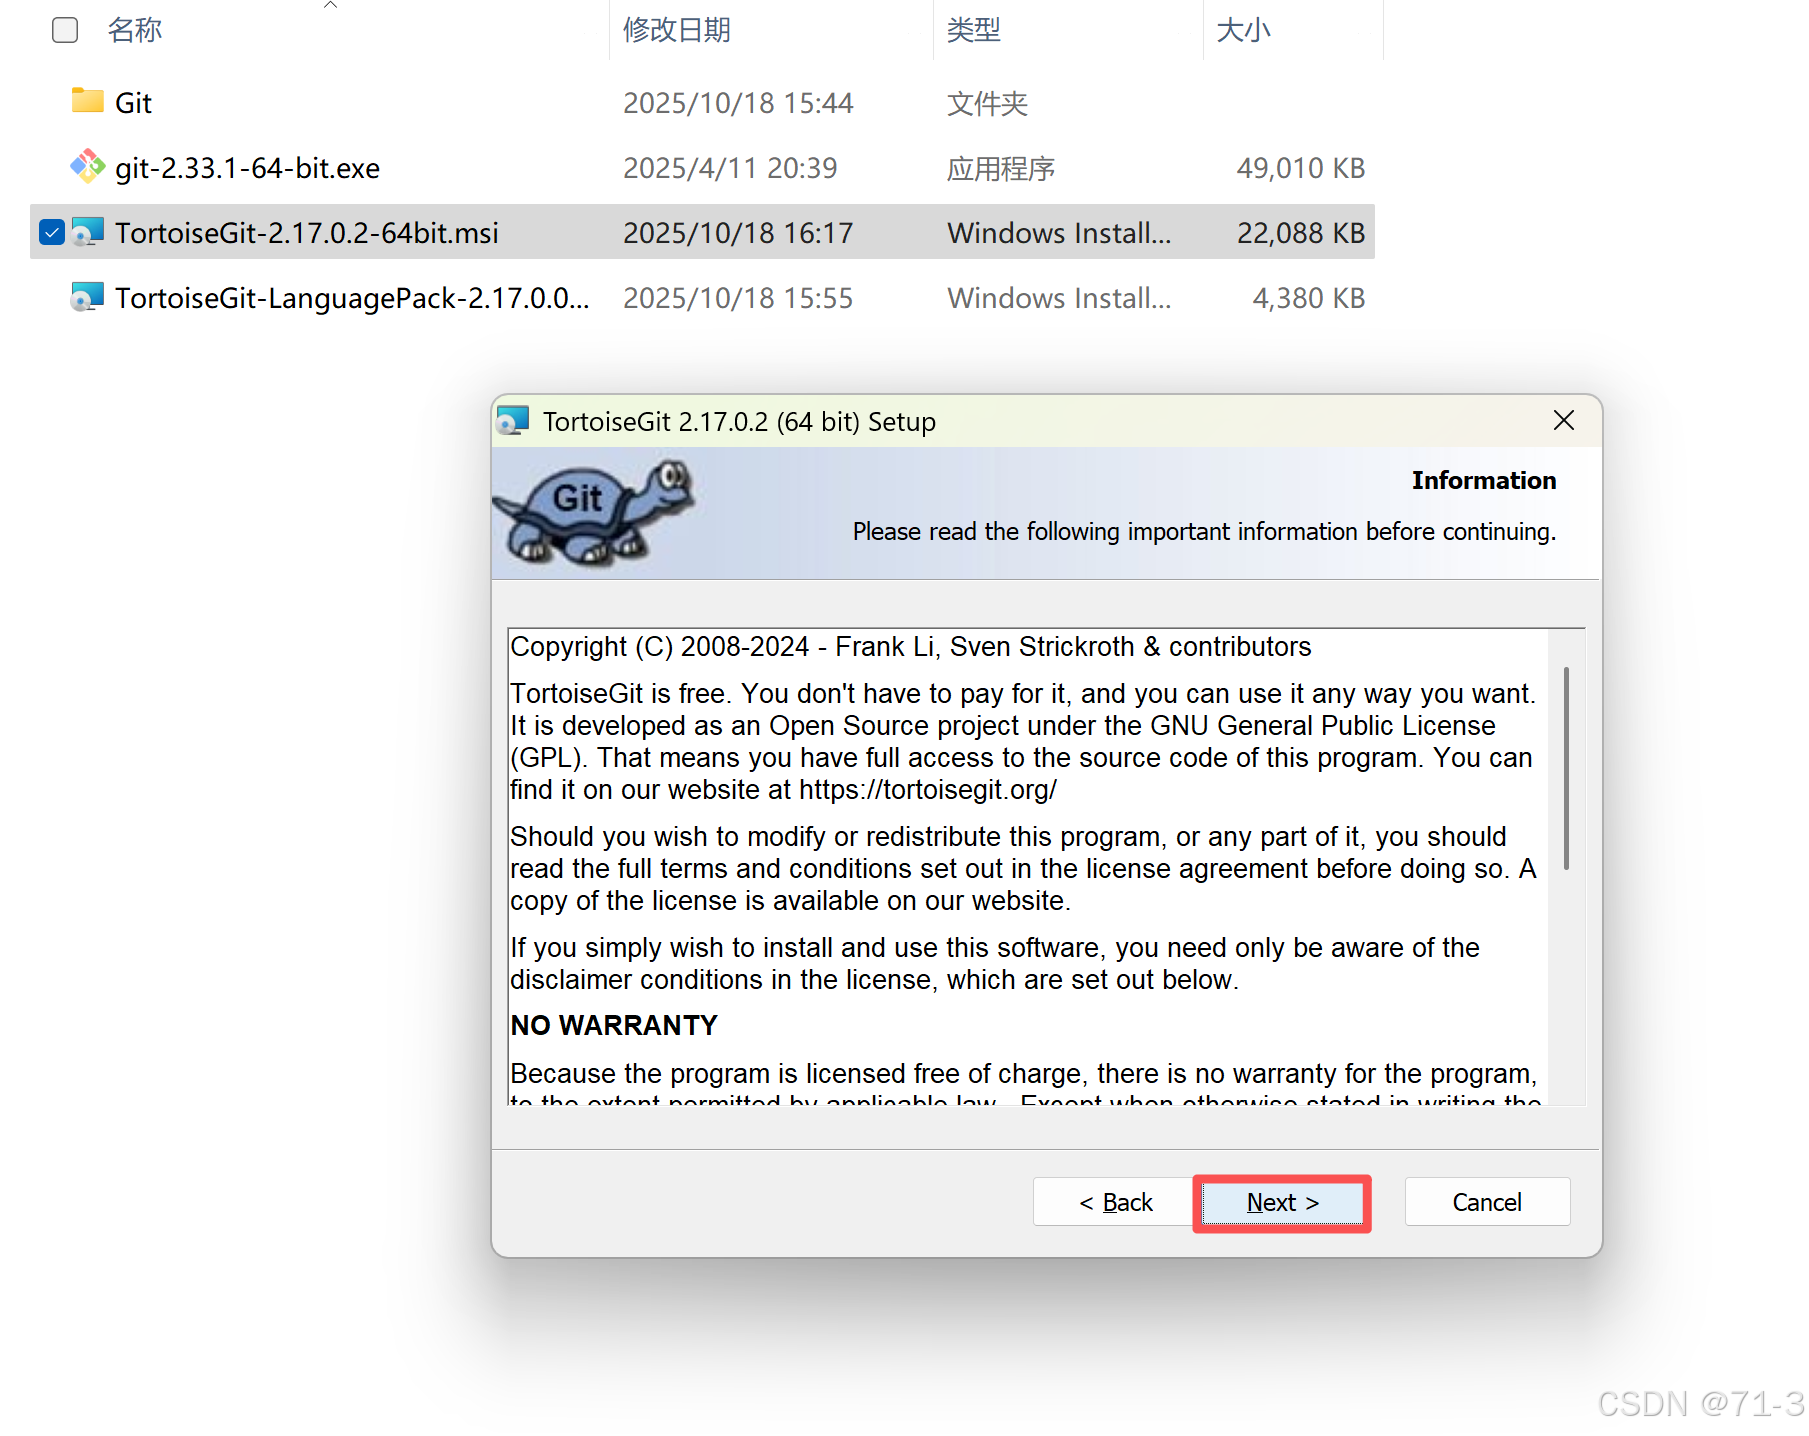Click the NO WARRANTY heading

point(614,1025)
